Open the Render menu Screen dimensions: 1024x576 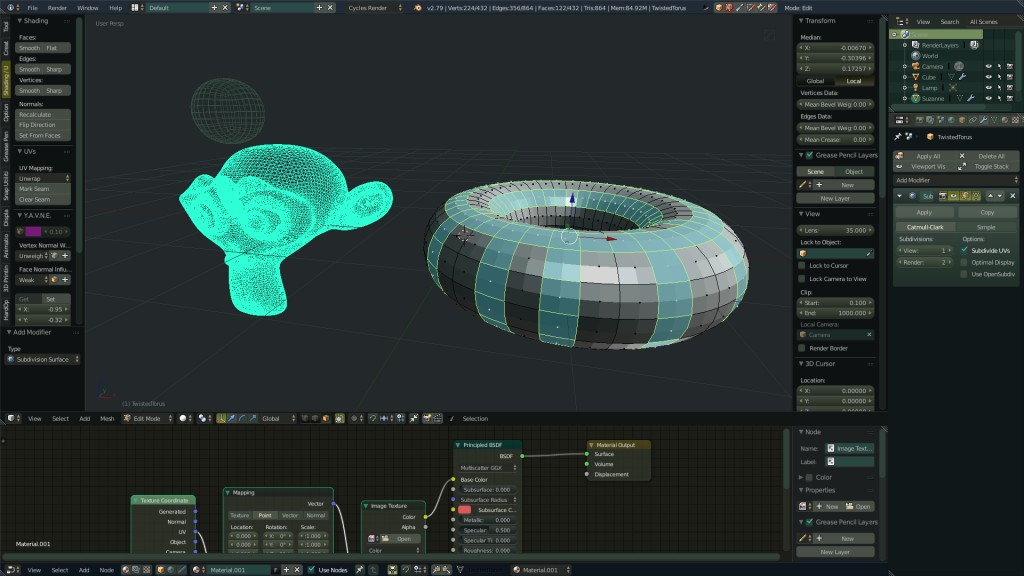(57, 8)
